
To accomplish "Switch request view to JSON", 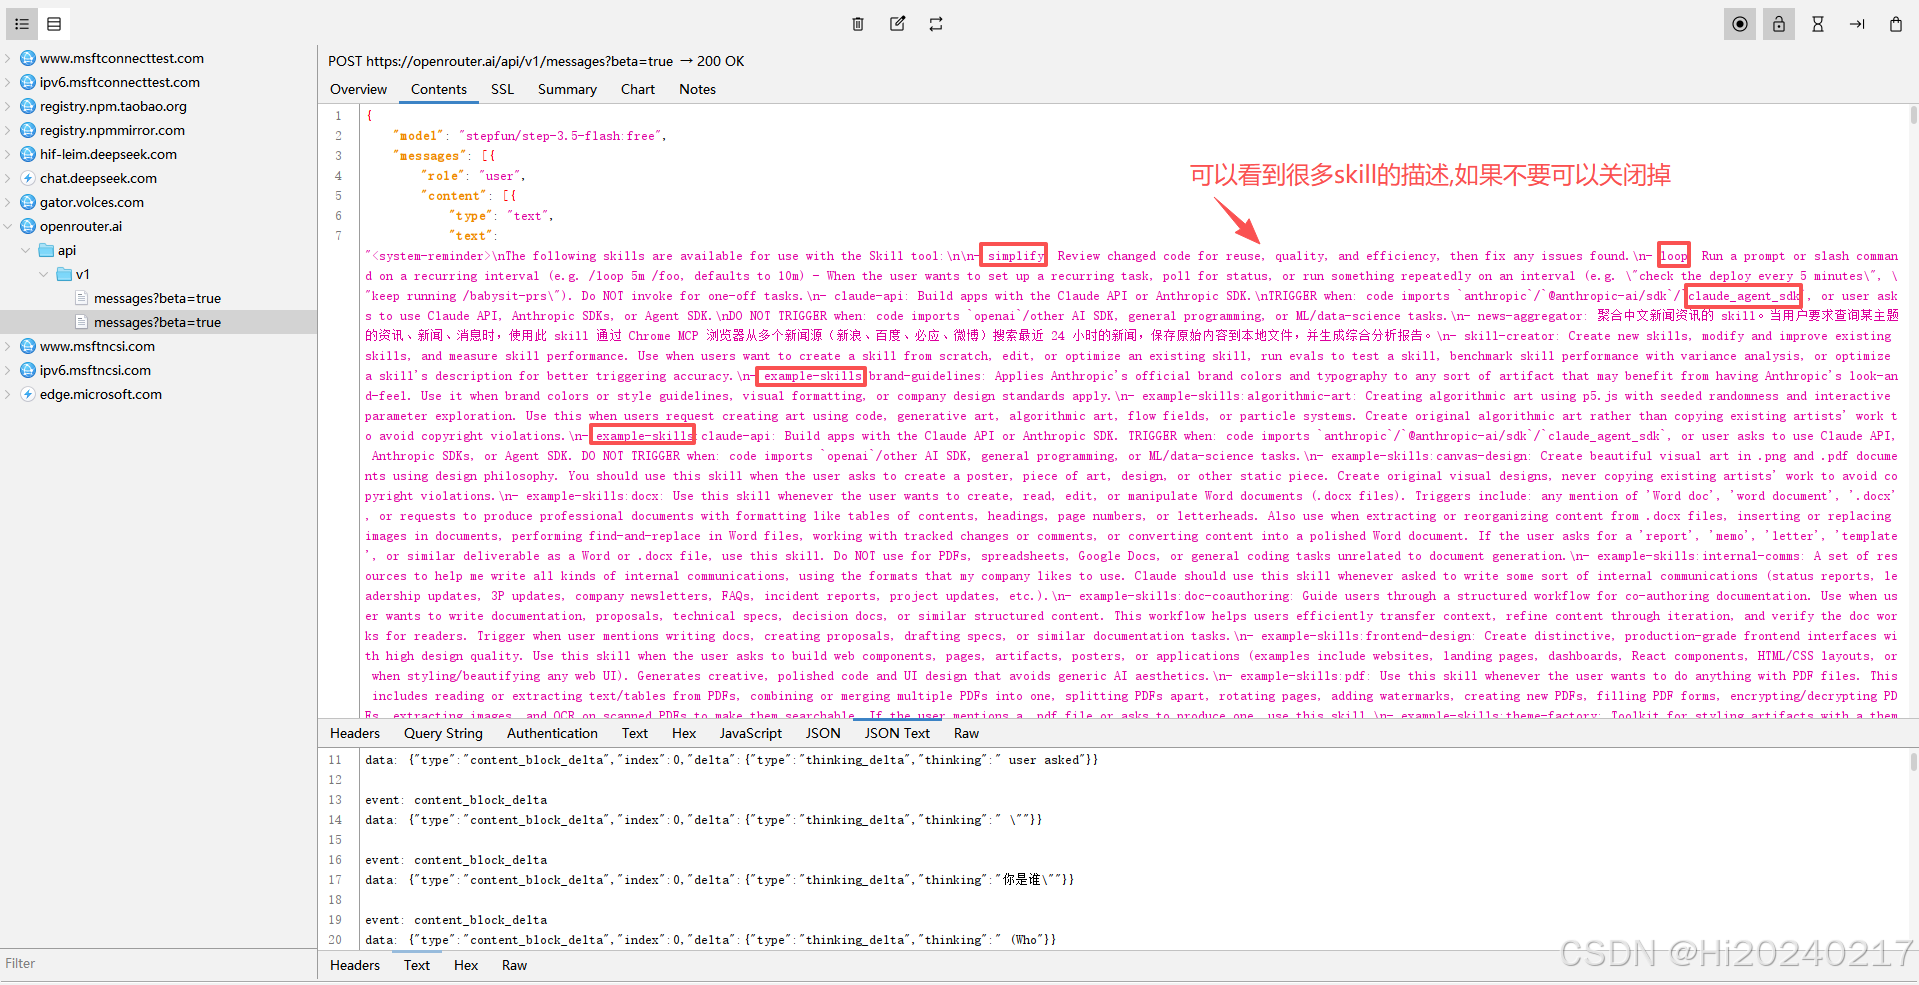I will [x=823, y=733].
